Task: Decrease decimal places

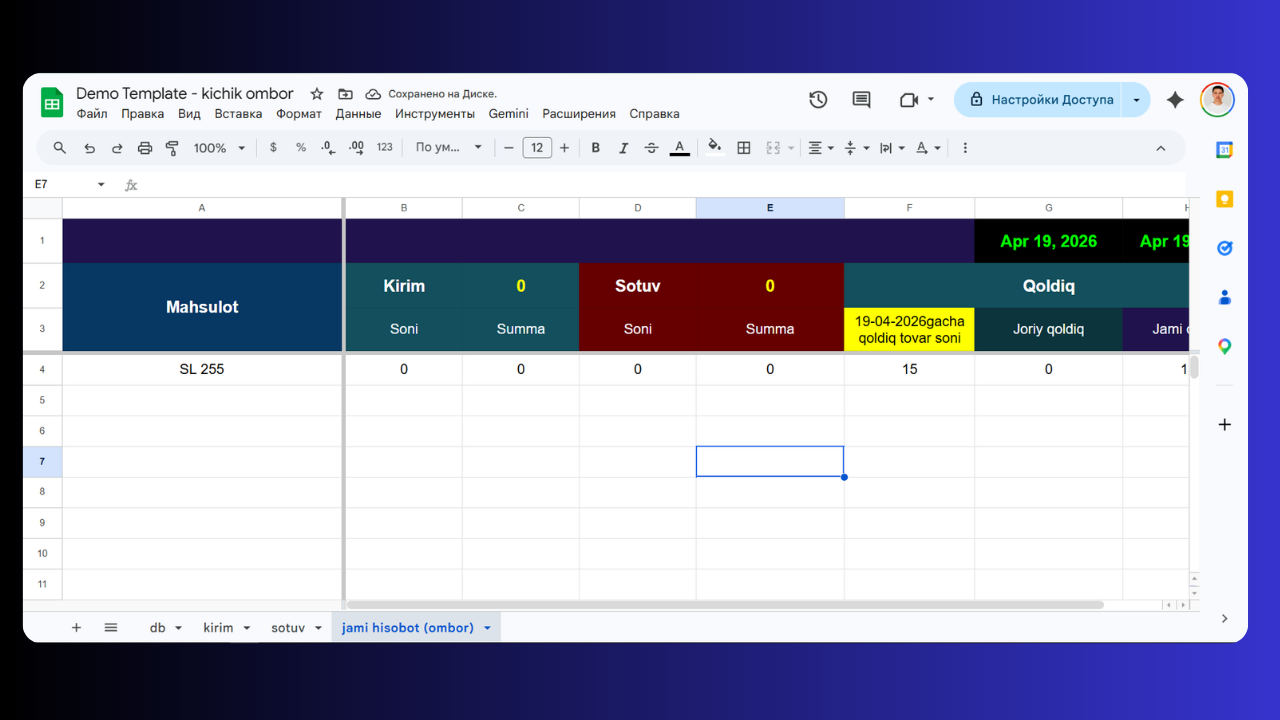Action: 328,148
